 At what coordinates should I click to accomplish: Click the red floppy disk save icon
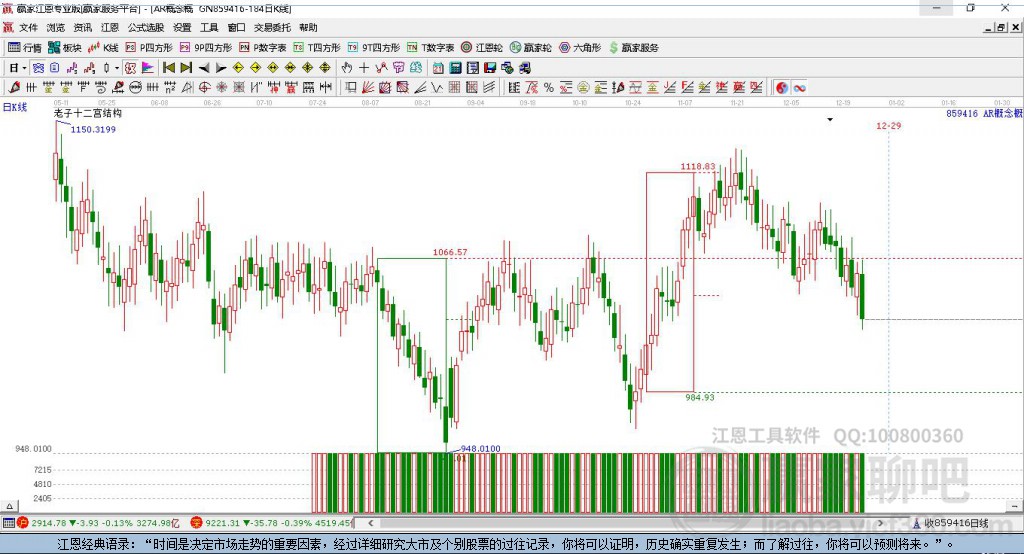coord(490,67)
